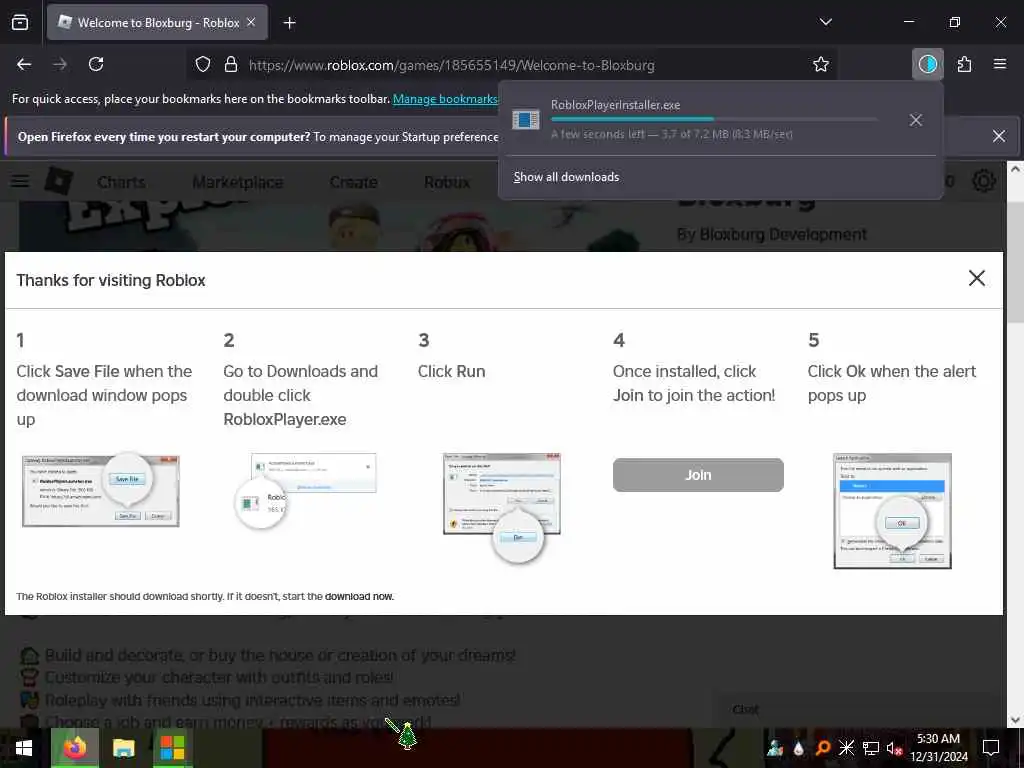Cancel the RobloxPlayerInstaller.exe download
This screenshot has height=768, width=1024.
(916, 120)
